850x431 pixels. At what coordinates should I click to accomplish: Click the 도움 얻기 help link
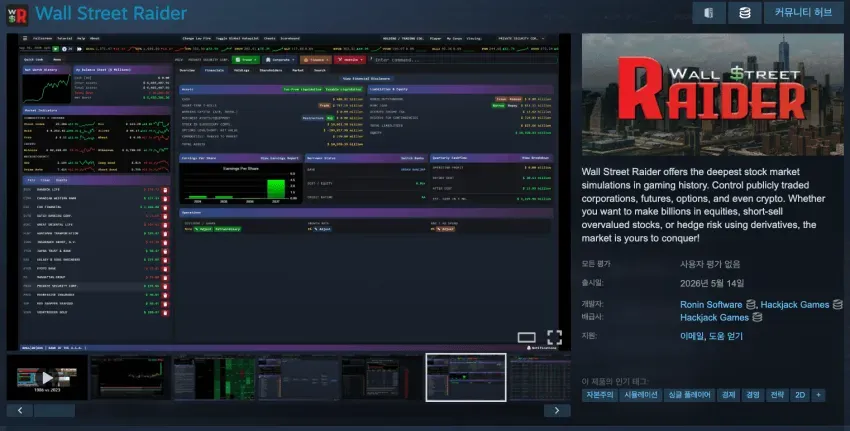click(726, 336)
